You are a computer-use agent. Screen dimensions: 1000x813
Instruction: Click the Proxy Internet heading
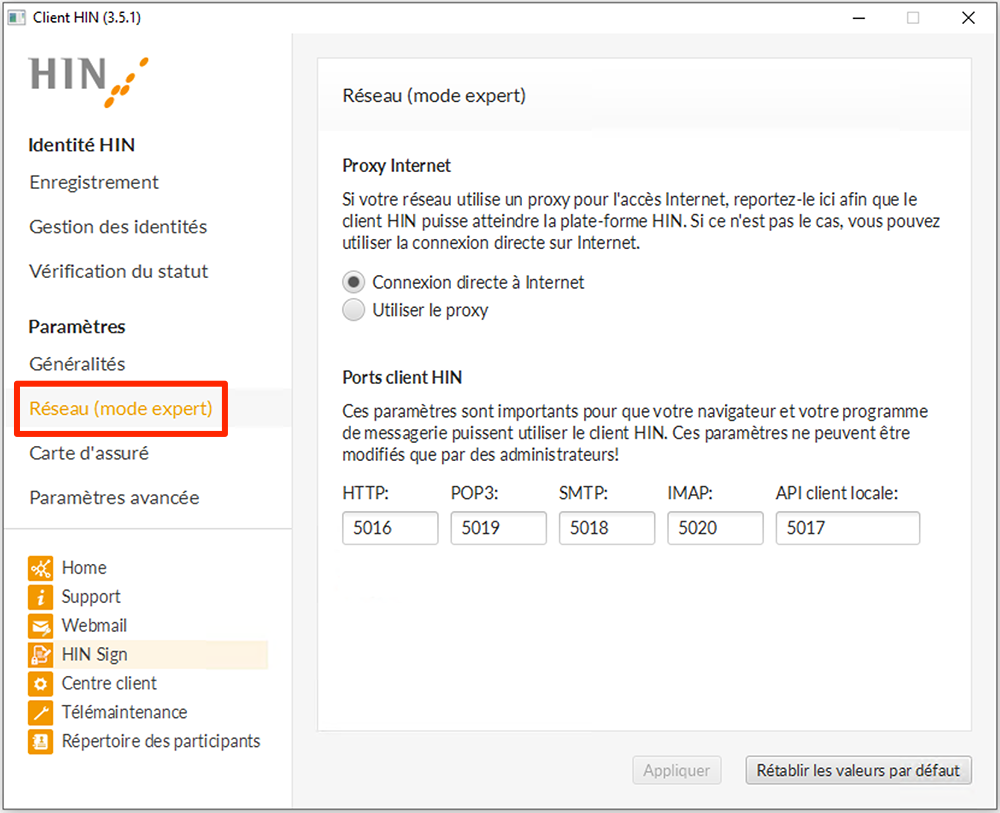[x=396, y=166]
